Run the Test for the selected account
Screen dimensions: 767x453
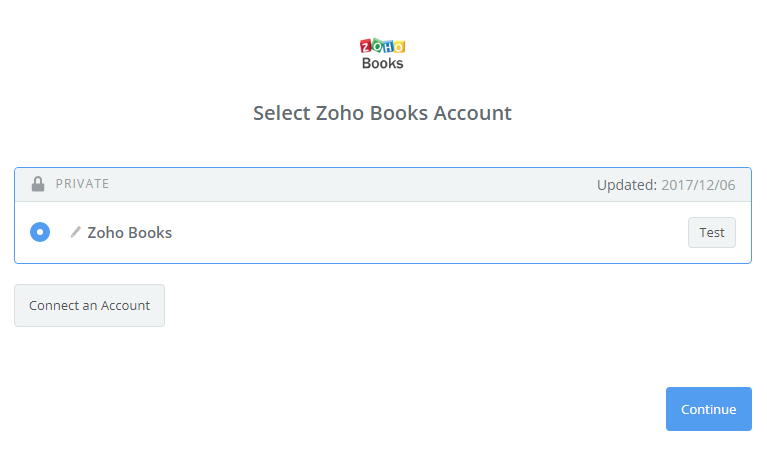pos(712,232)
